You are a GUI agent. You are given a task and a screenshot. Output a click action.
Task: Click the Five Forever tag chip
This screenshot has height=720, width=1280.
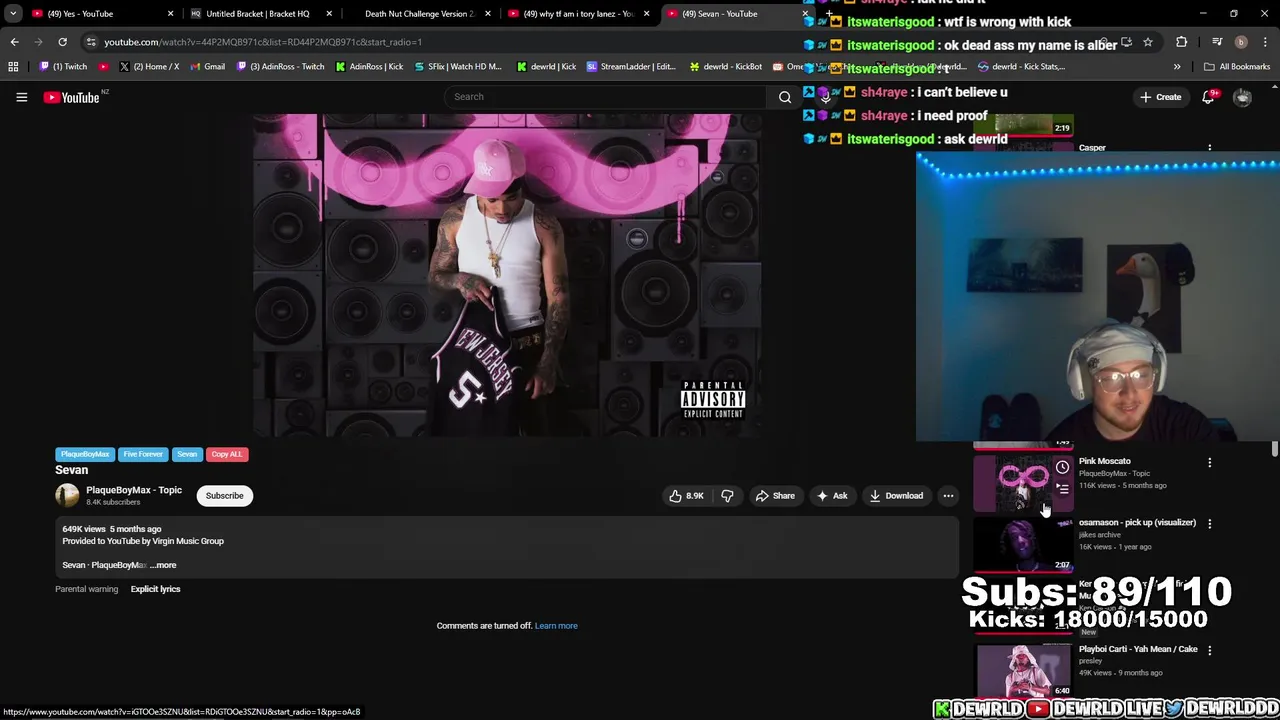[143, 454]
